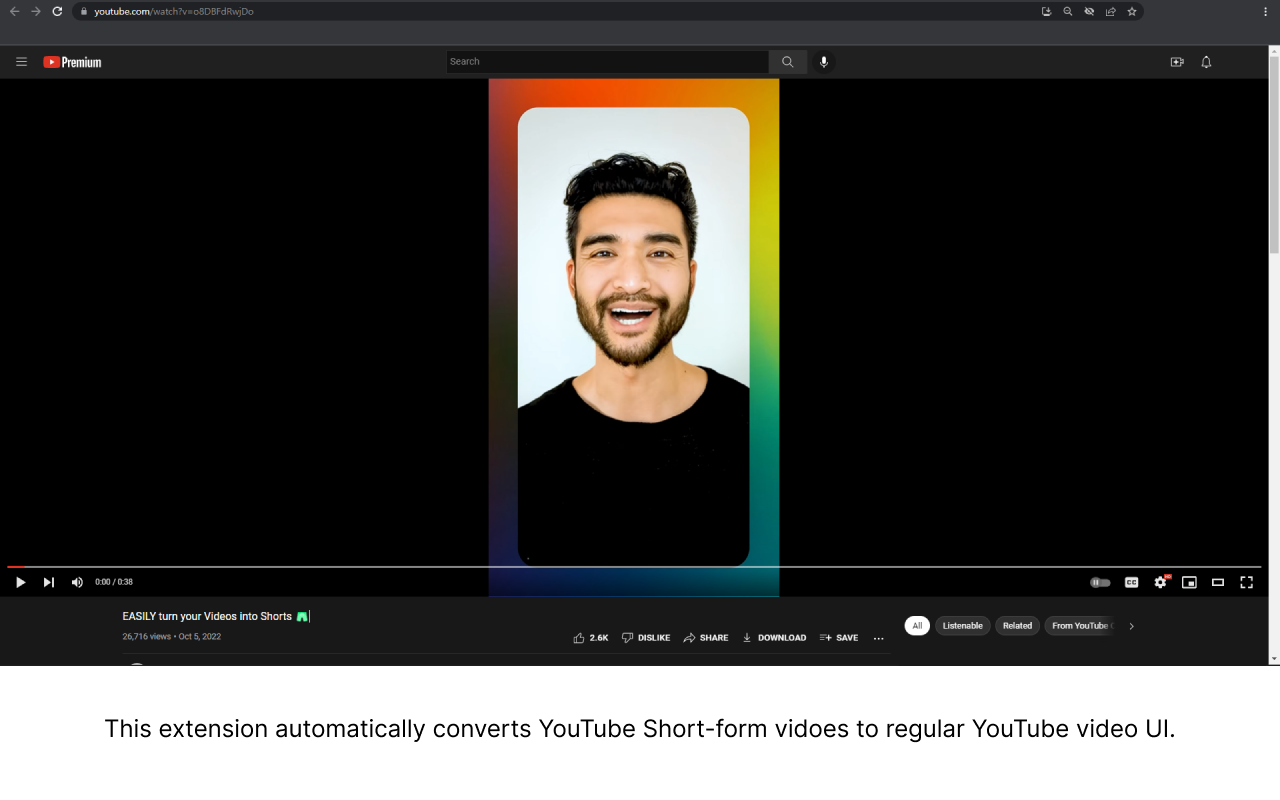The height and width of the screenshot is (800, 1280).
Task: Click the install app icon in address bar
Action: (x=1046, y=11)
